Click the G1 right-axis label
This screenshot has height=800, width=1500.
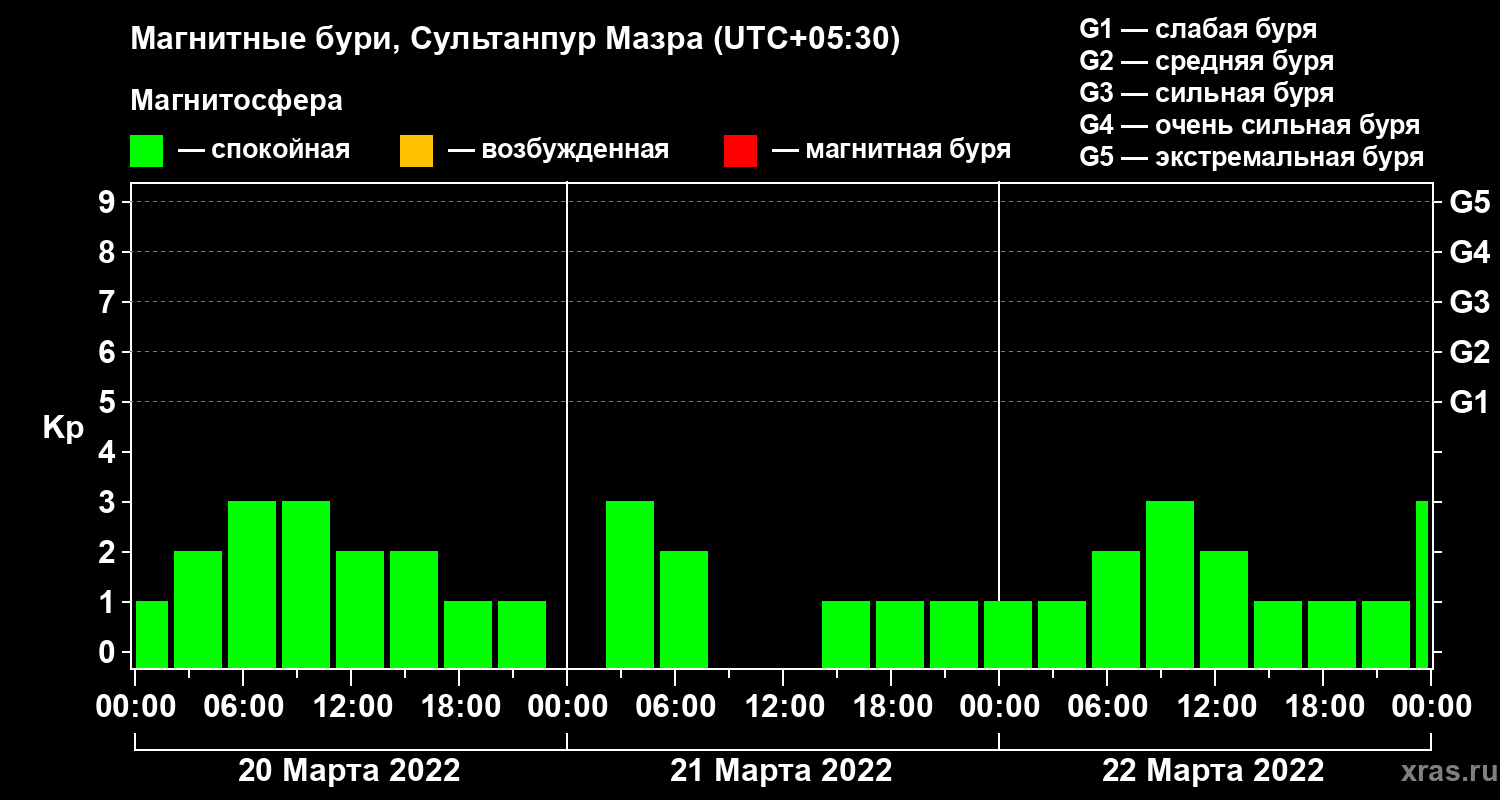(x=1469, y=402)
